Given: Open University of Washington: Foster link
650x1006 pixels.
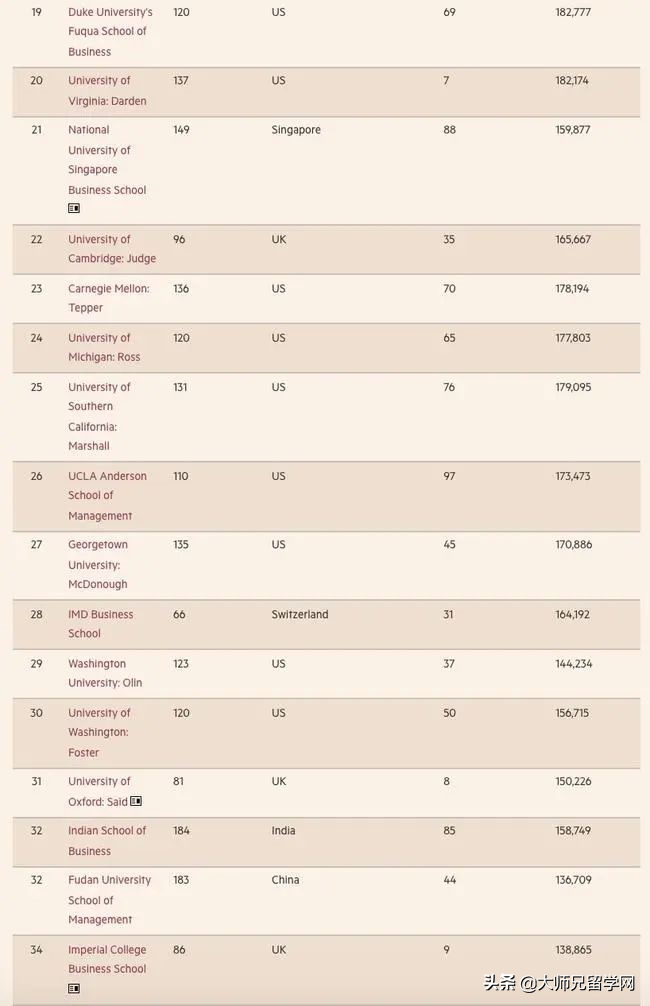Looking at the screenshot, I should (x=99, y=732).
